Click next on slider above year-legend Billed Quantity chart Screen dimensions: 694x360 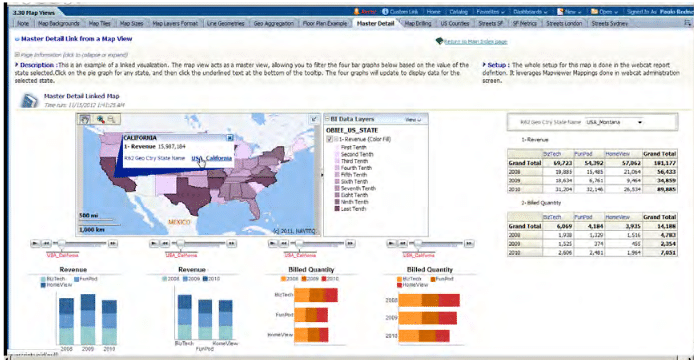(x=351, y=244)
